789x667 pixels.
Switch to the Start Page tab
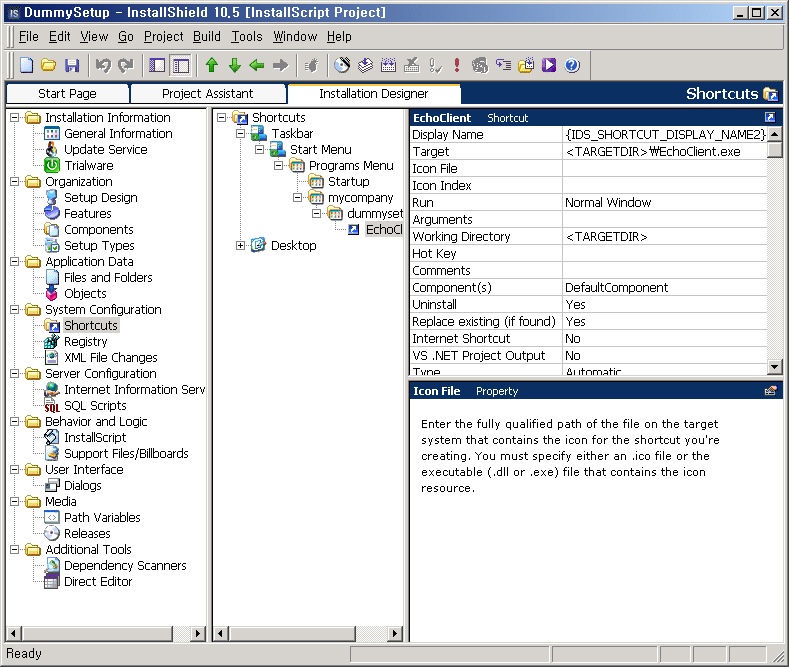(x=67, y=94)
